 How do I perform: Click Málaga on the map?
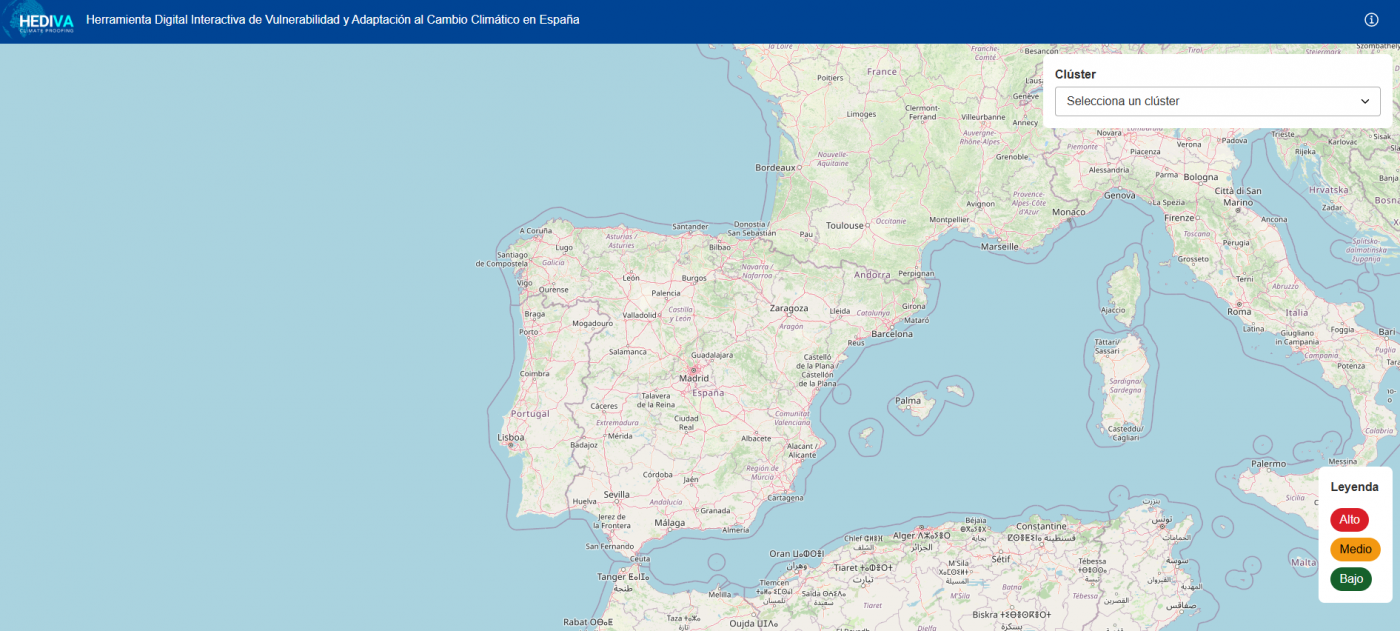click(669, 522)
